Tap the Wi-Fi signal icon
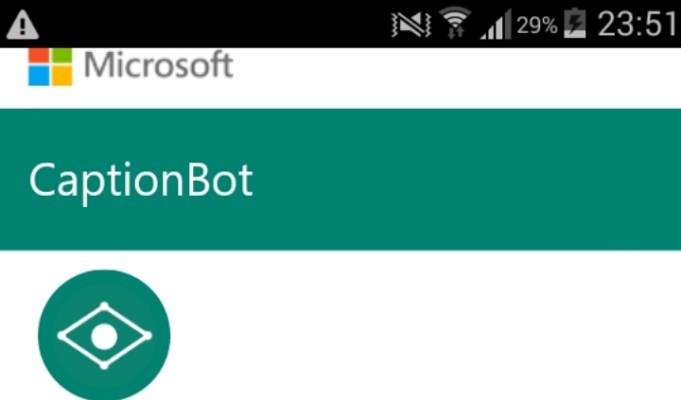681x400 pixels. pos(455,23)
